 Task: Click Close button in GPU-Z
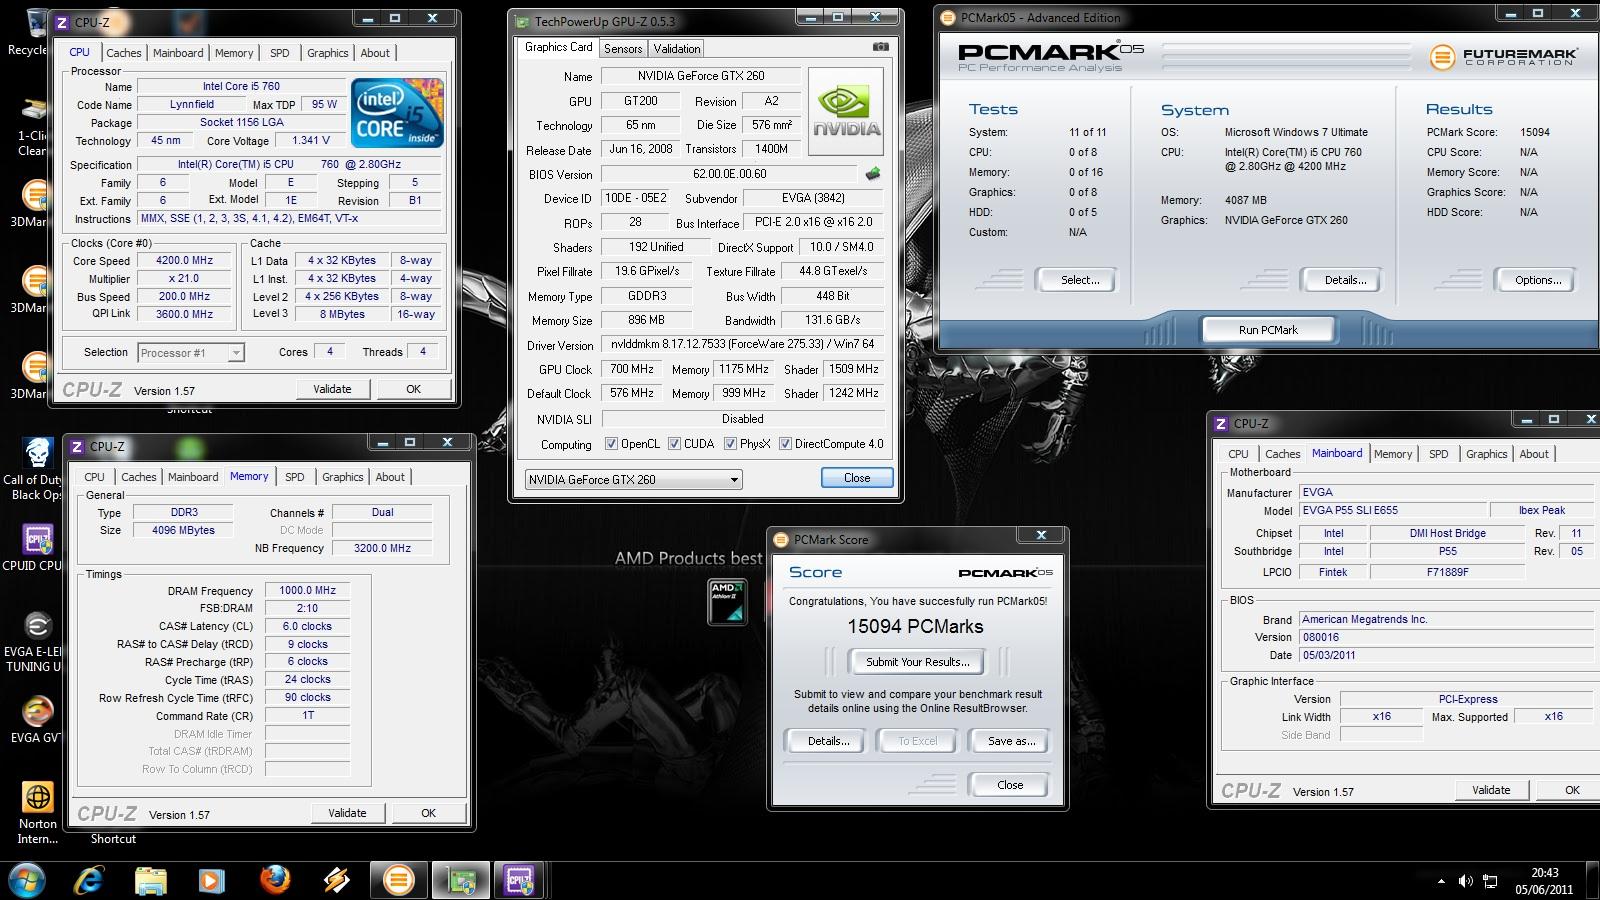point(857,478)
